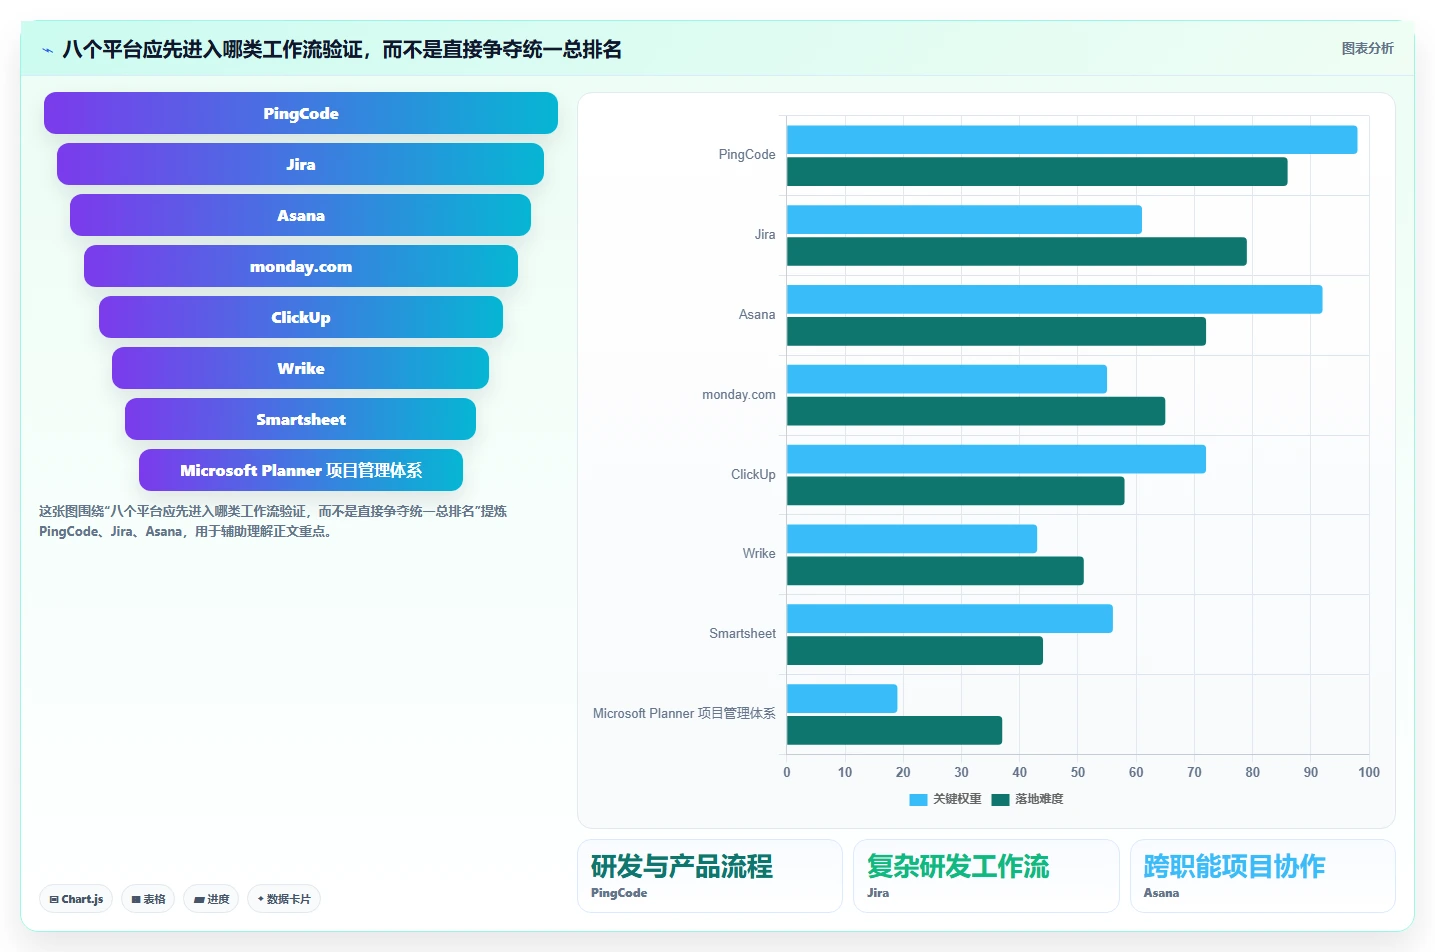The image size is (1435, 952).
Task: Click PingCode green 落地难度 bar in chart
Action: [1037, 172]
